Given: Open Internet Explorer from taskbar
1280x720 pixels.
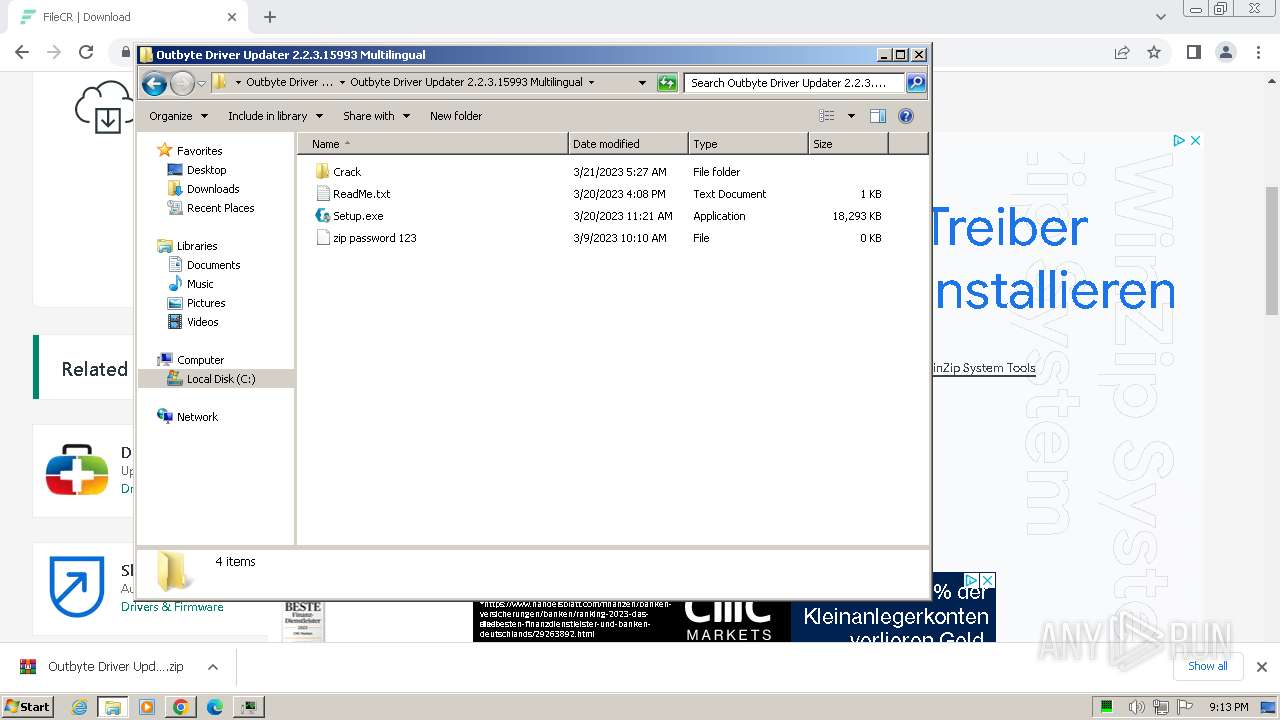Looking at the screenshot, I should coord(80,707).
